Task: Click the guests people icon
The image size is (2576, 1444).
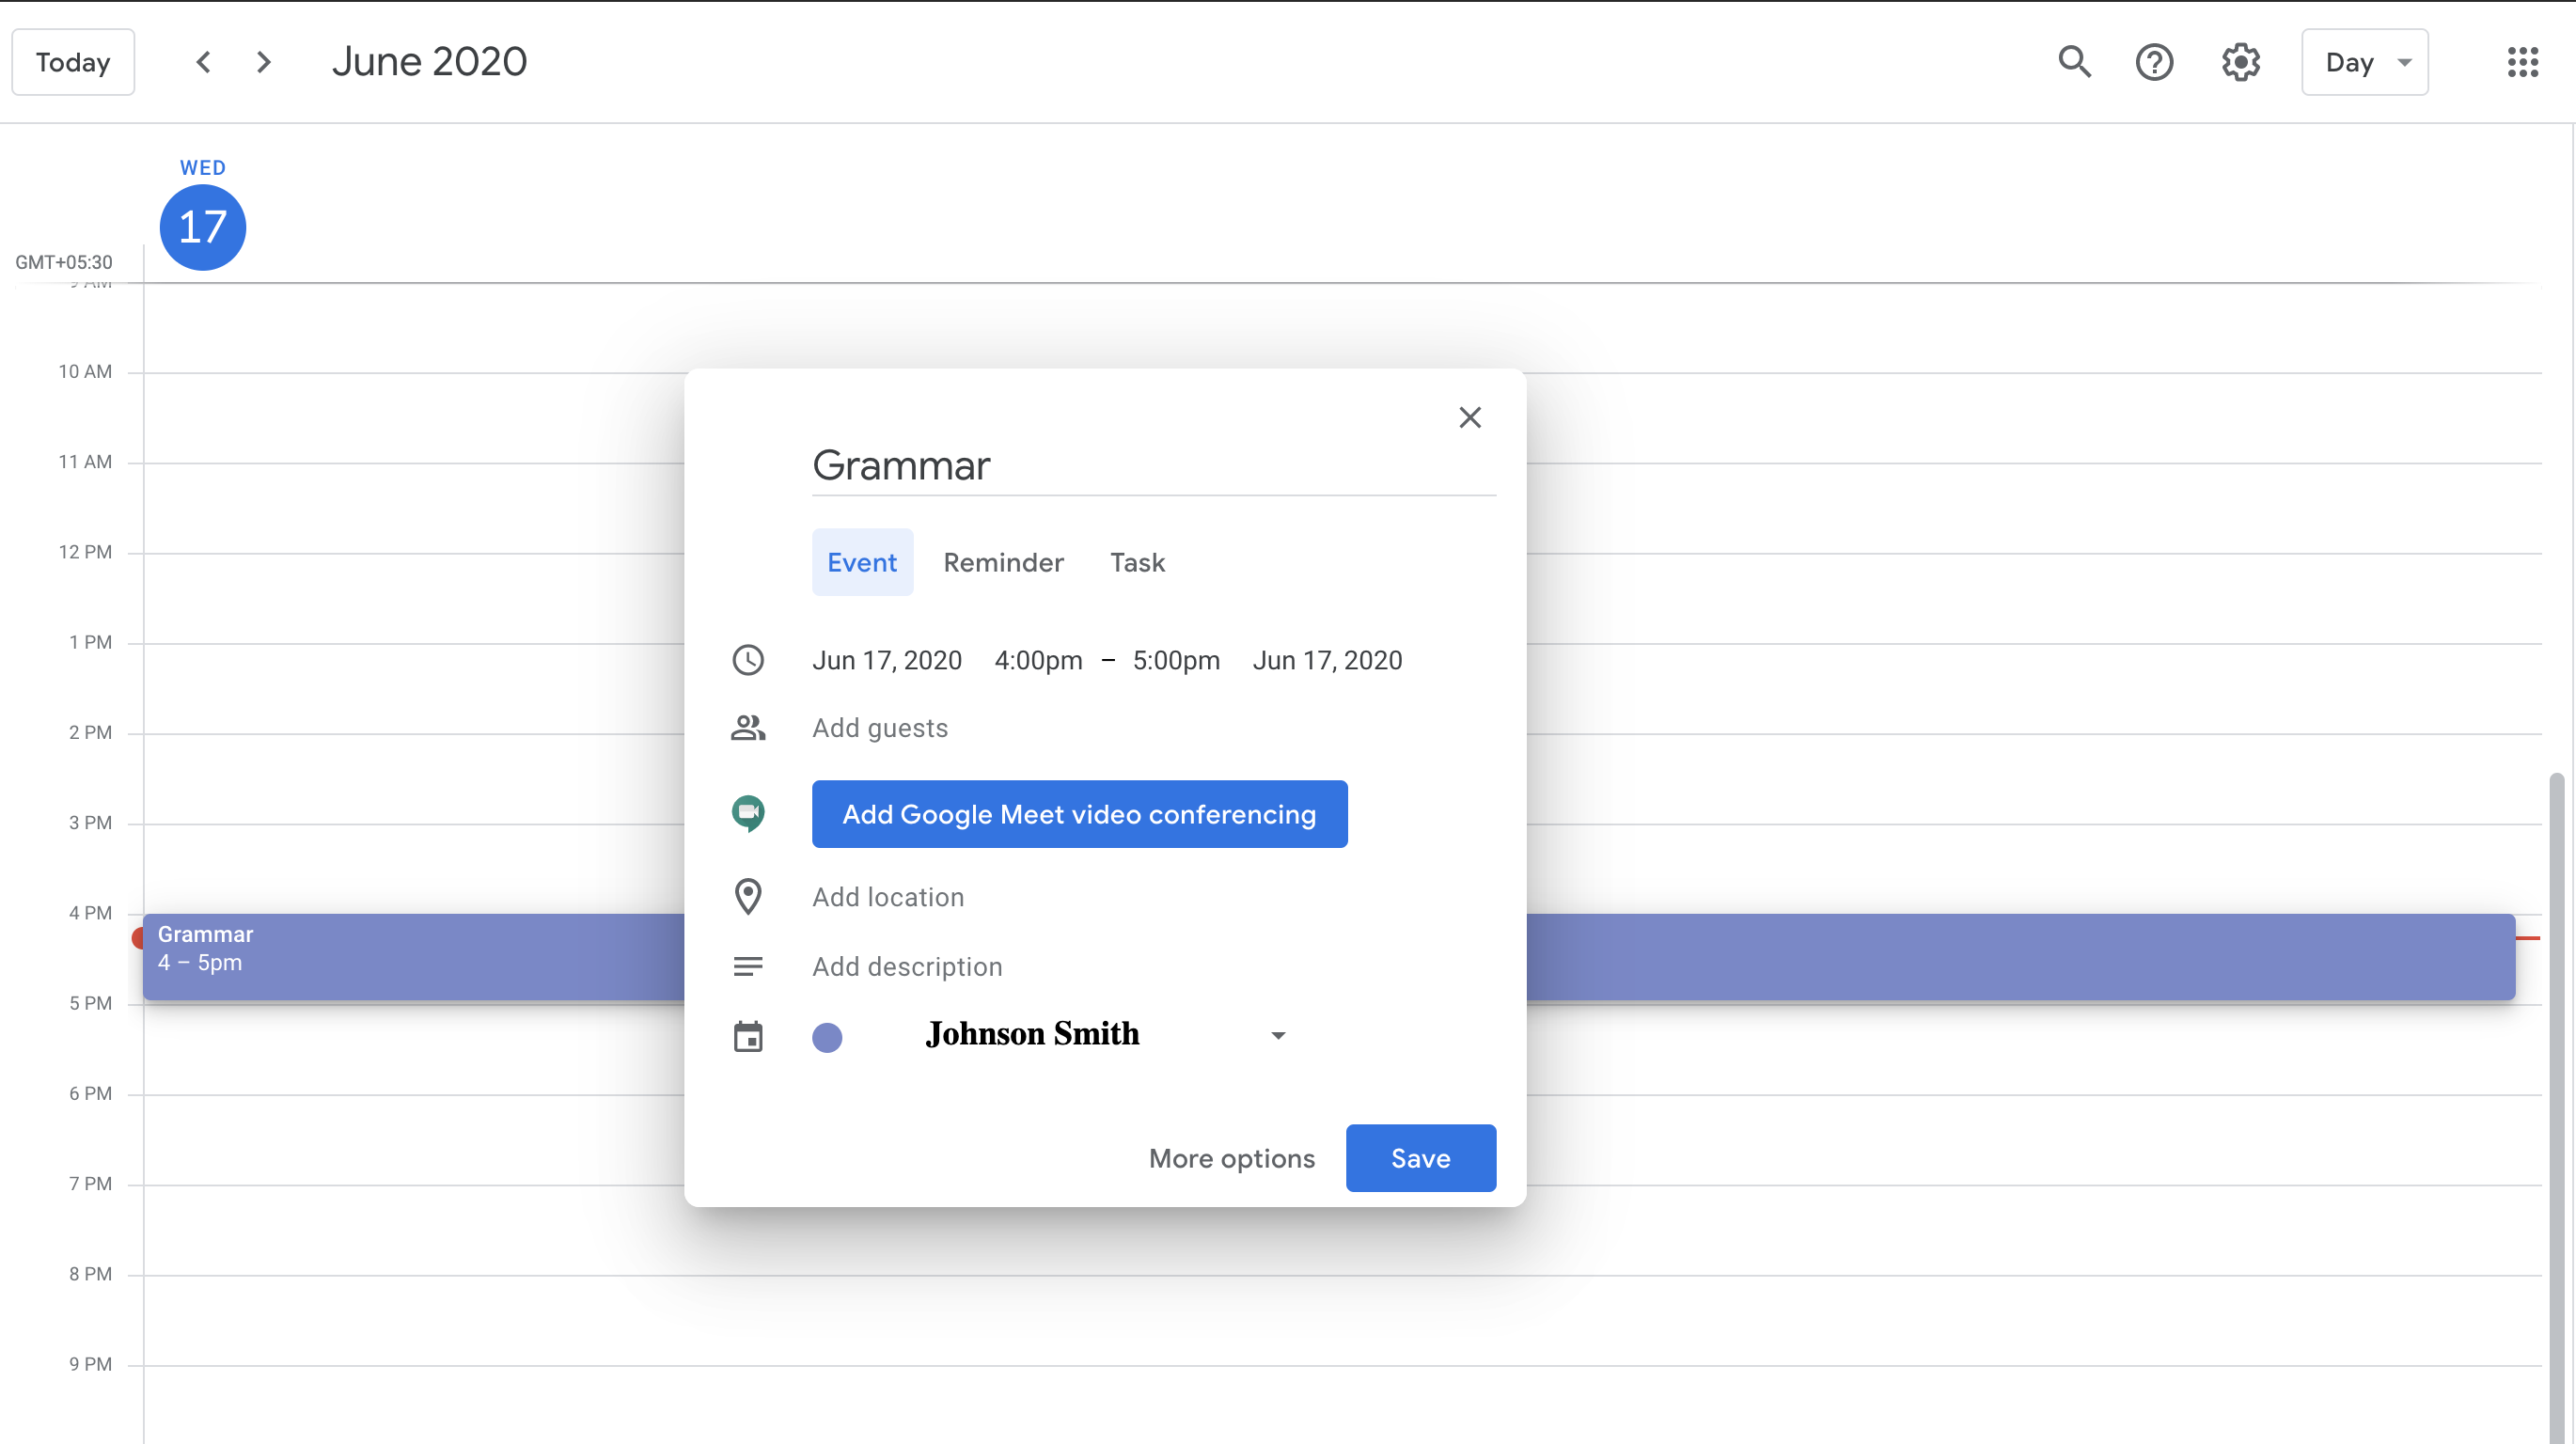Action: tap(748, 728)
